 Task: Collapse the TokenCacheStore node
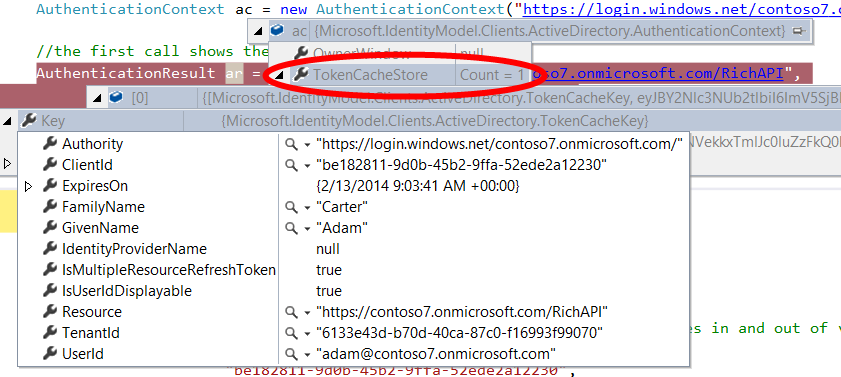279,76
